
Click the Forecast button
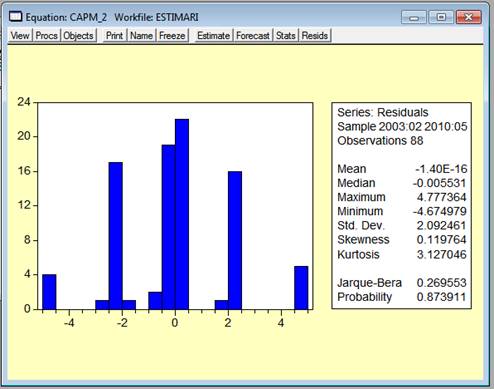[253, 35]
